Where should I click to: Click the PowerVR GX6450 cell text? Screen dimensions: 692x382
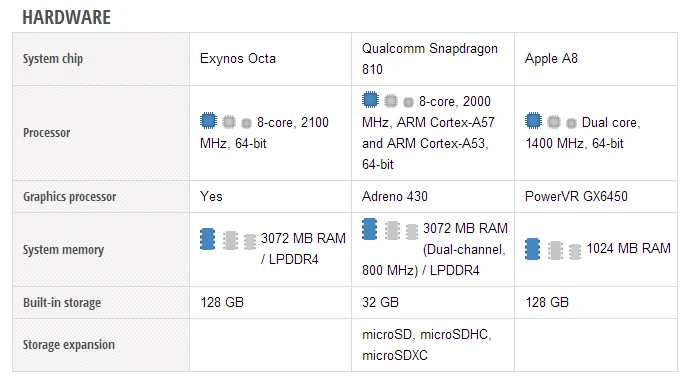(x=576, y=196)
